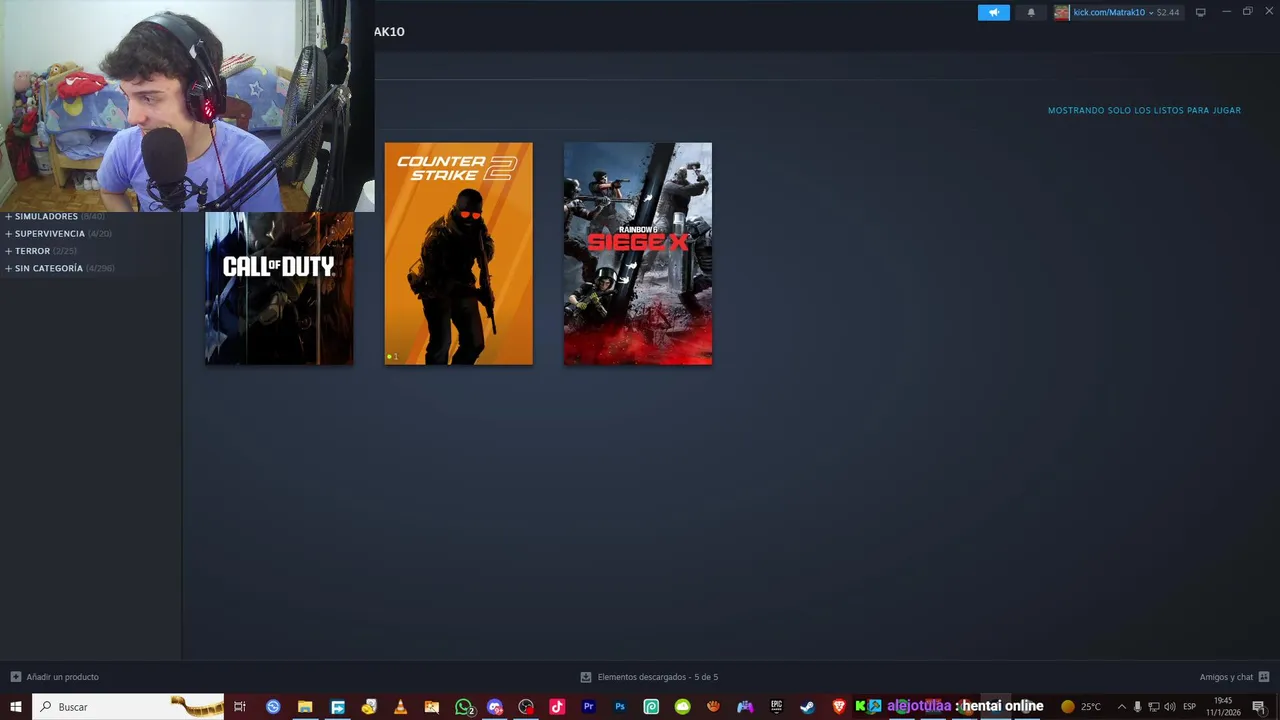Image resolution: width=1280 pixels, height=720 pixels.
Task: Open the Rainbow Six Siege X cover
Action: [x=638, y=254]
